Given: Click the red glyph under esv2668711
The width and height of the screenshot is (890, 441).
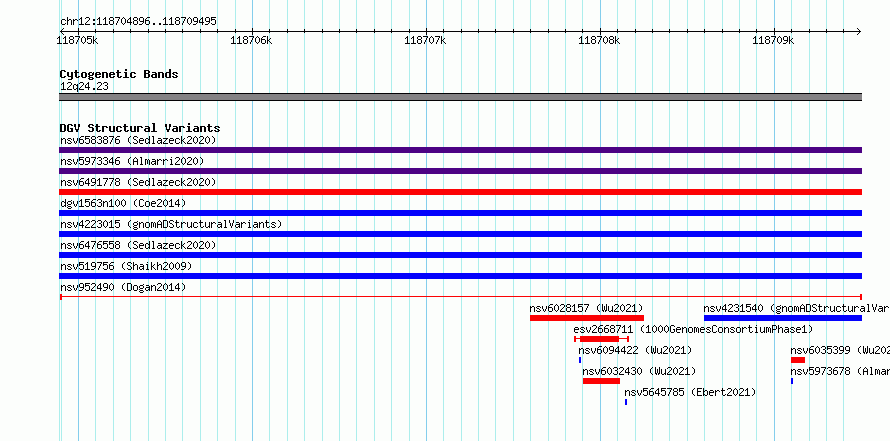Looking at the screenshot, I should click(601, 339).
